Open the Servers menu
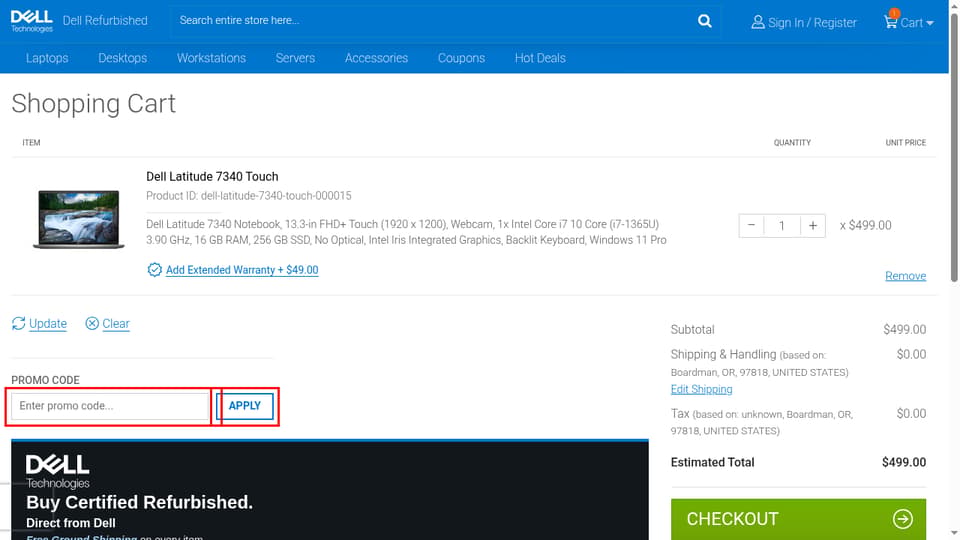The width and height of the screenshot is (960, 540). pos(295,58)
